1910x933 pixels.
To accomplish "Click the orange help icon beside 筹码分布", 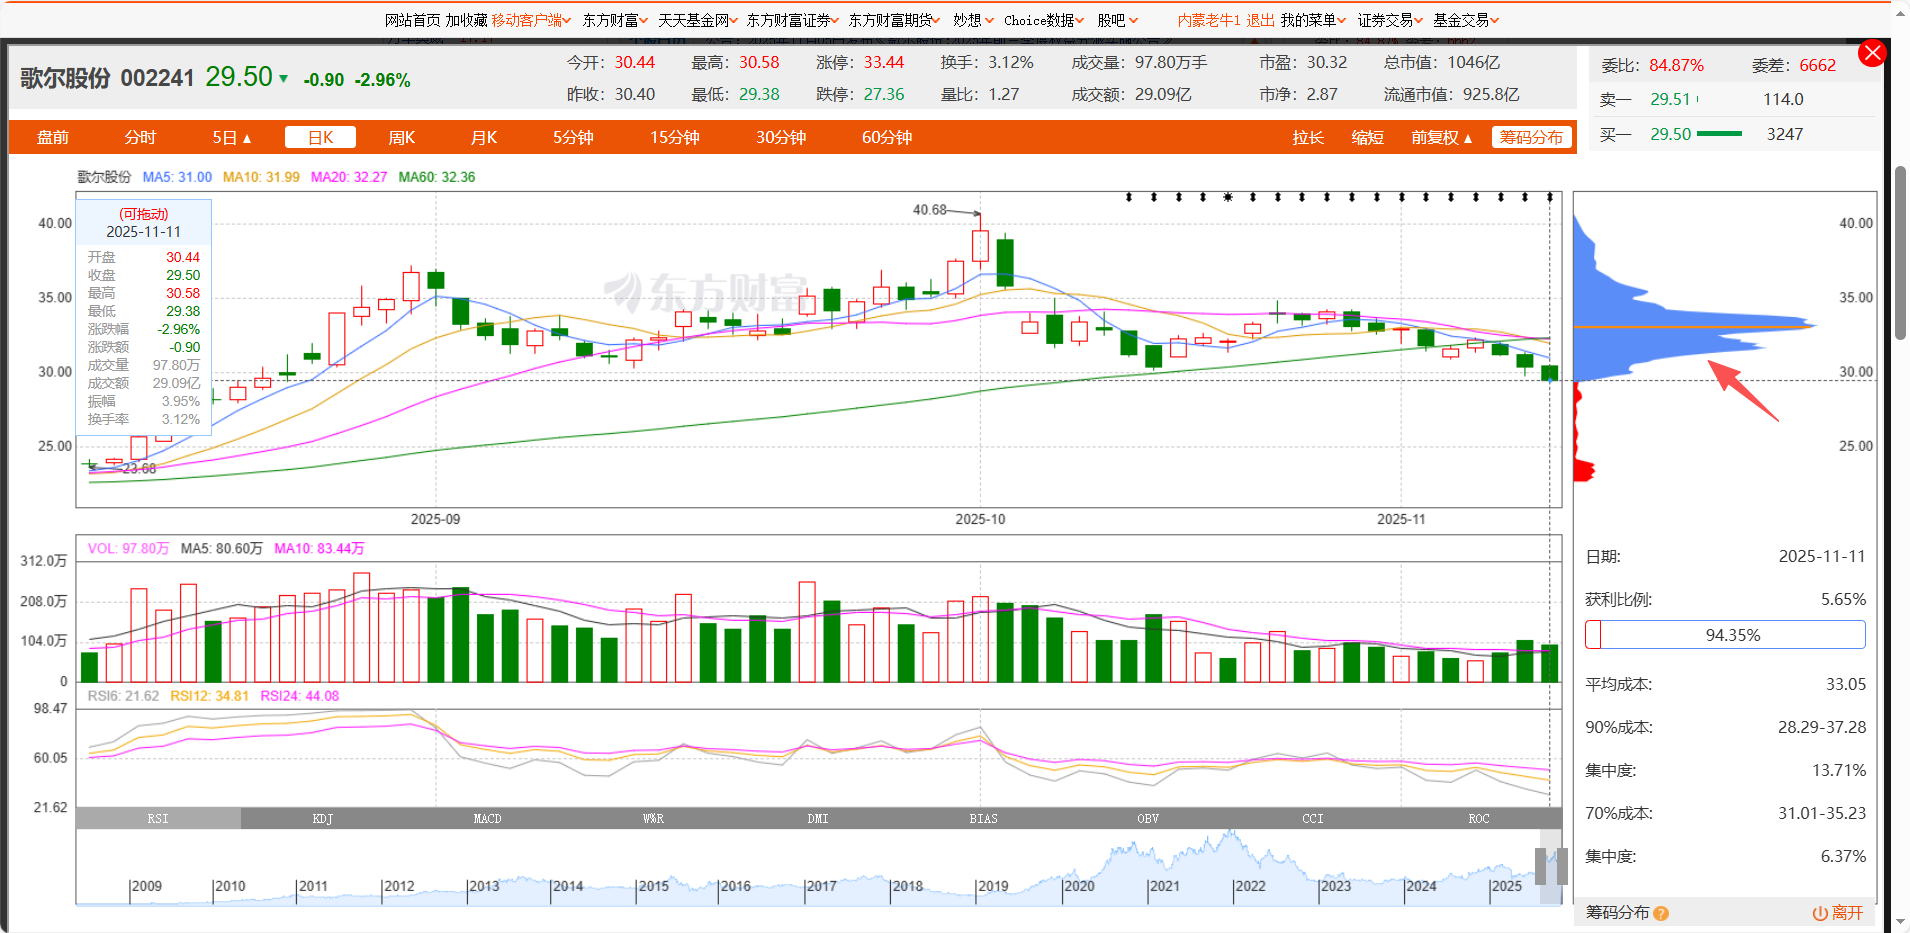I will [1661, 913].
